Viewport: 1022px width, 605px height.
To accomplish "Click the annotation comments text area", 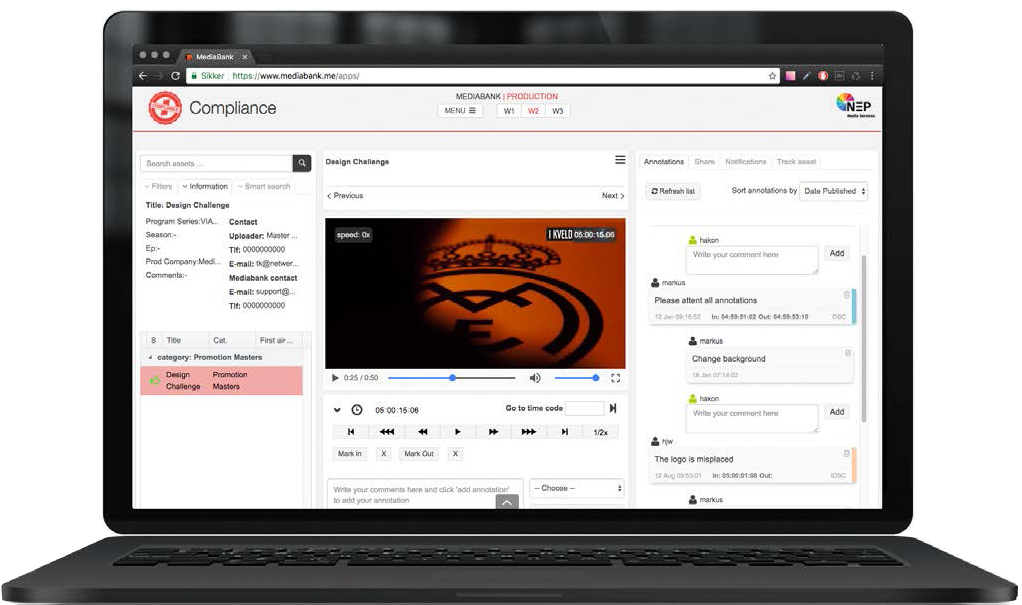I will pos(425,494).
